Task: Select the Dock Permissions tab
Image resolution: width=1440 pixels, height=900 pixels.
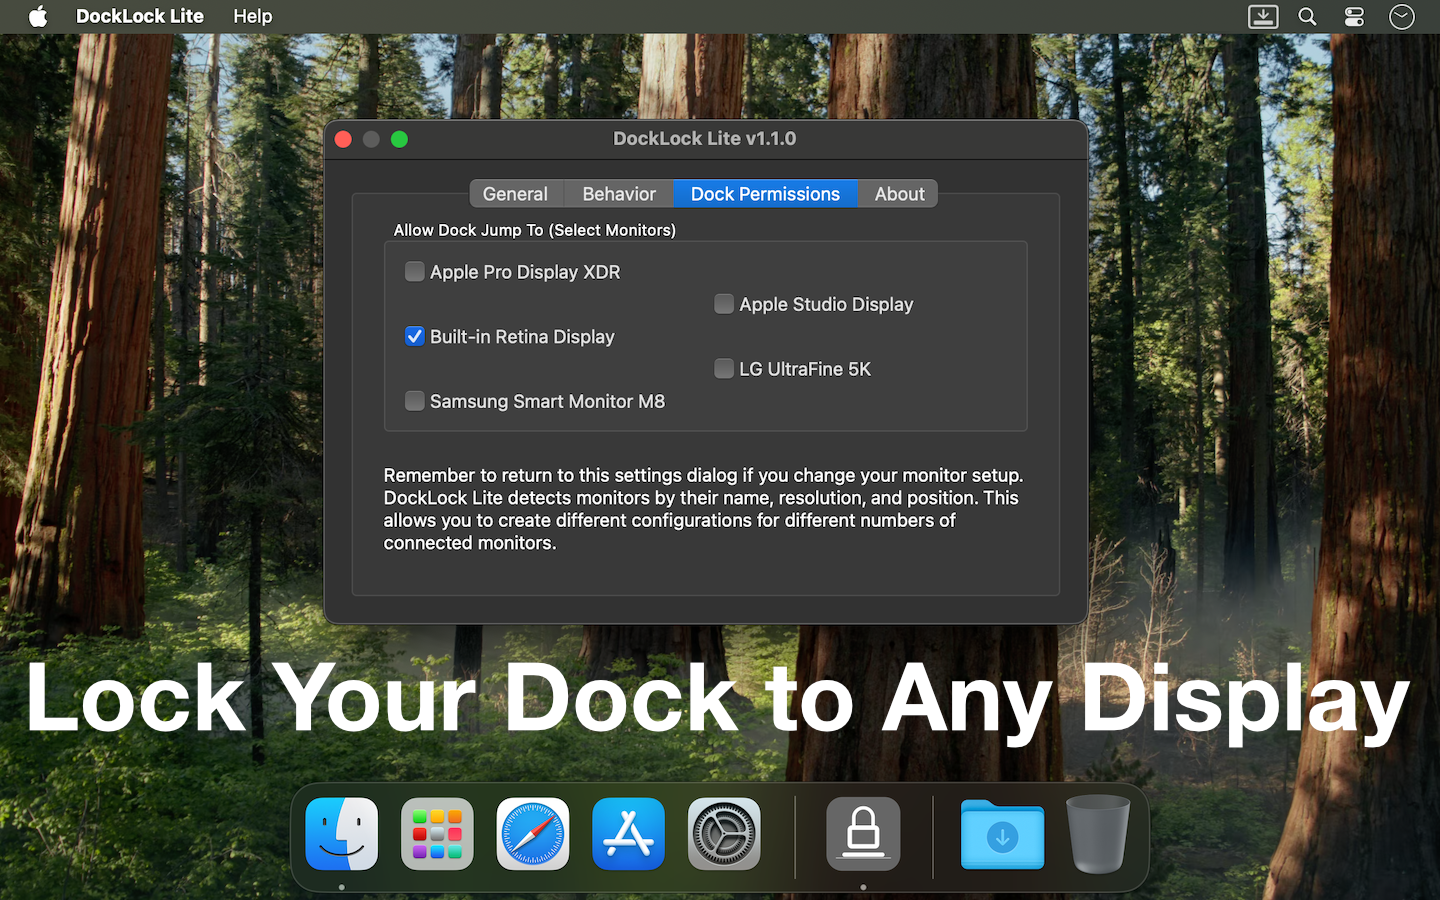Action: [x=766, y=194]
